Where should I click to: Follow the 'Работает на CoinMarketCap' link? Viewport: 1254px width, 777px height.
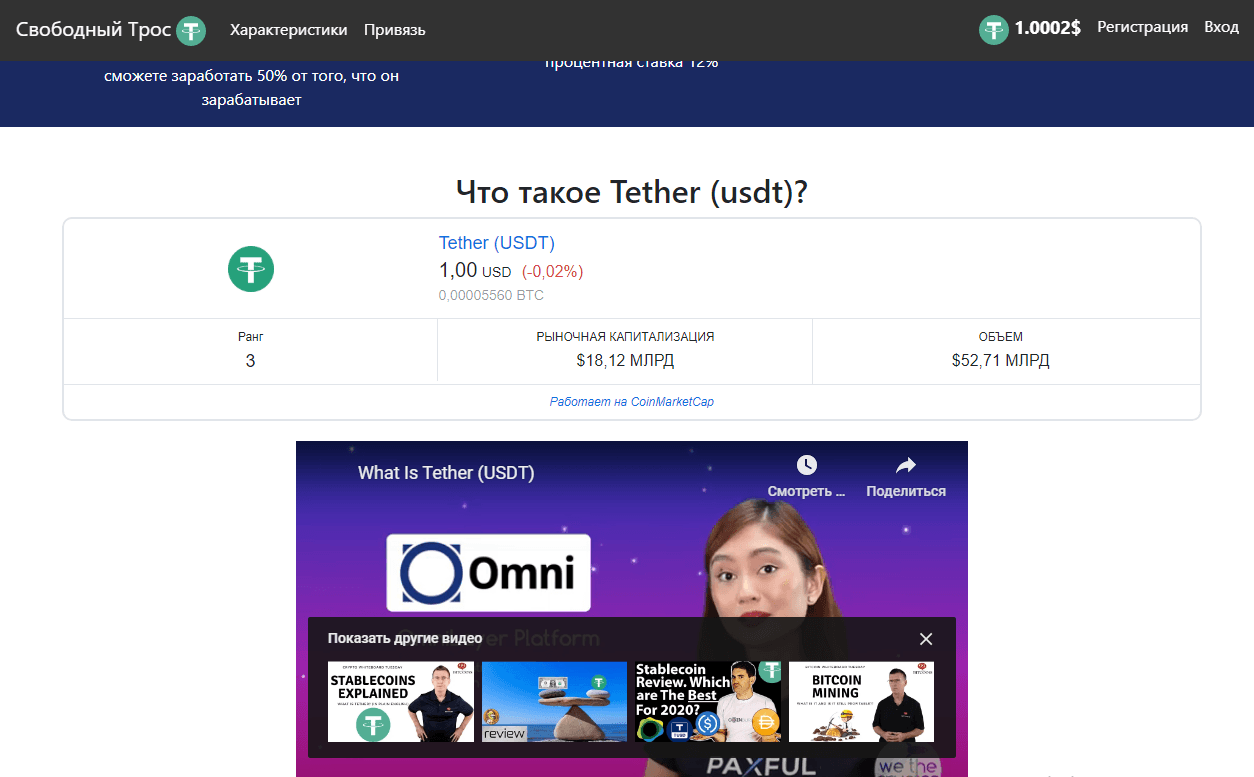(631, 402)
